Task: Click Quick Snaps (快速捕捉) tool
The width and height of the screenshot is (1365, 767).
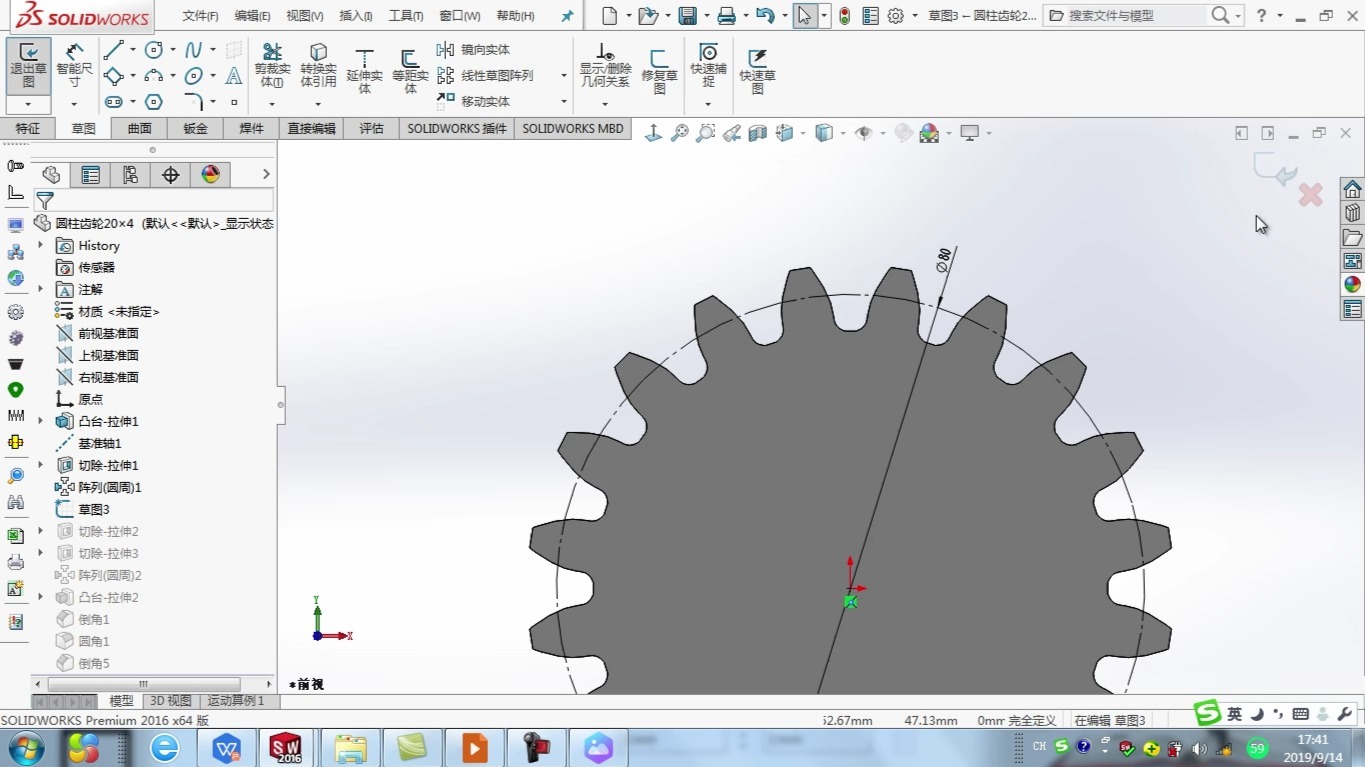Action: (x=708, y=66)
